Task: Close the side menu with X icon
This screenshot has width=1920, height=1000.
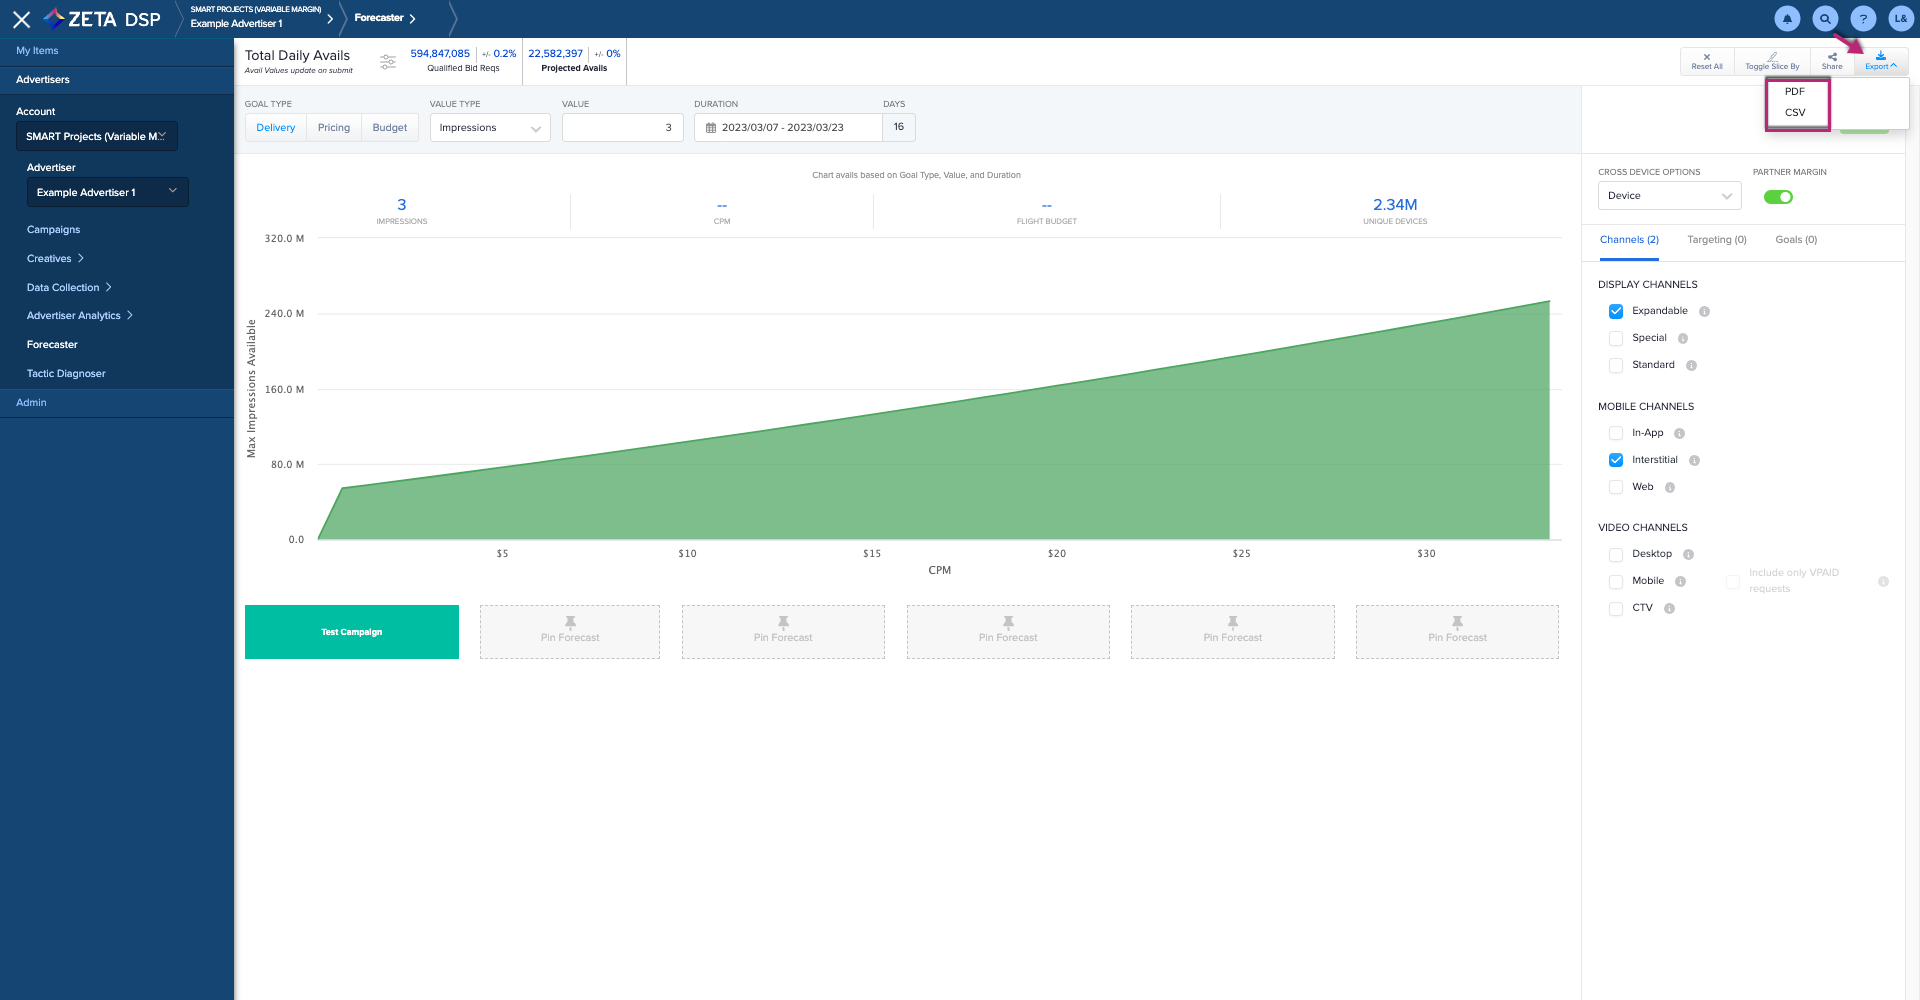Action: point(21,19)
